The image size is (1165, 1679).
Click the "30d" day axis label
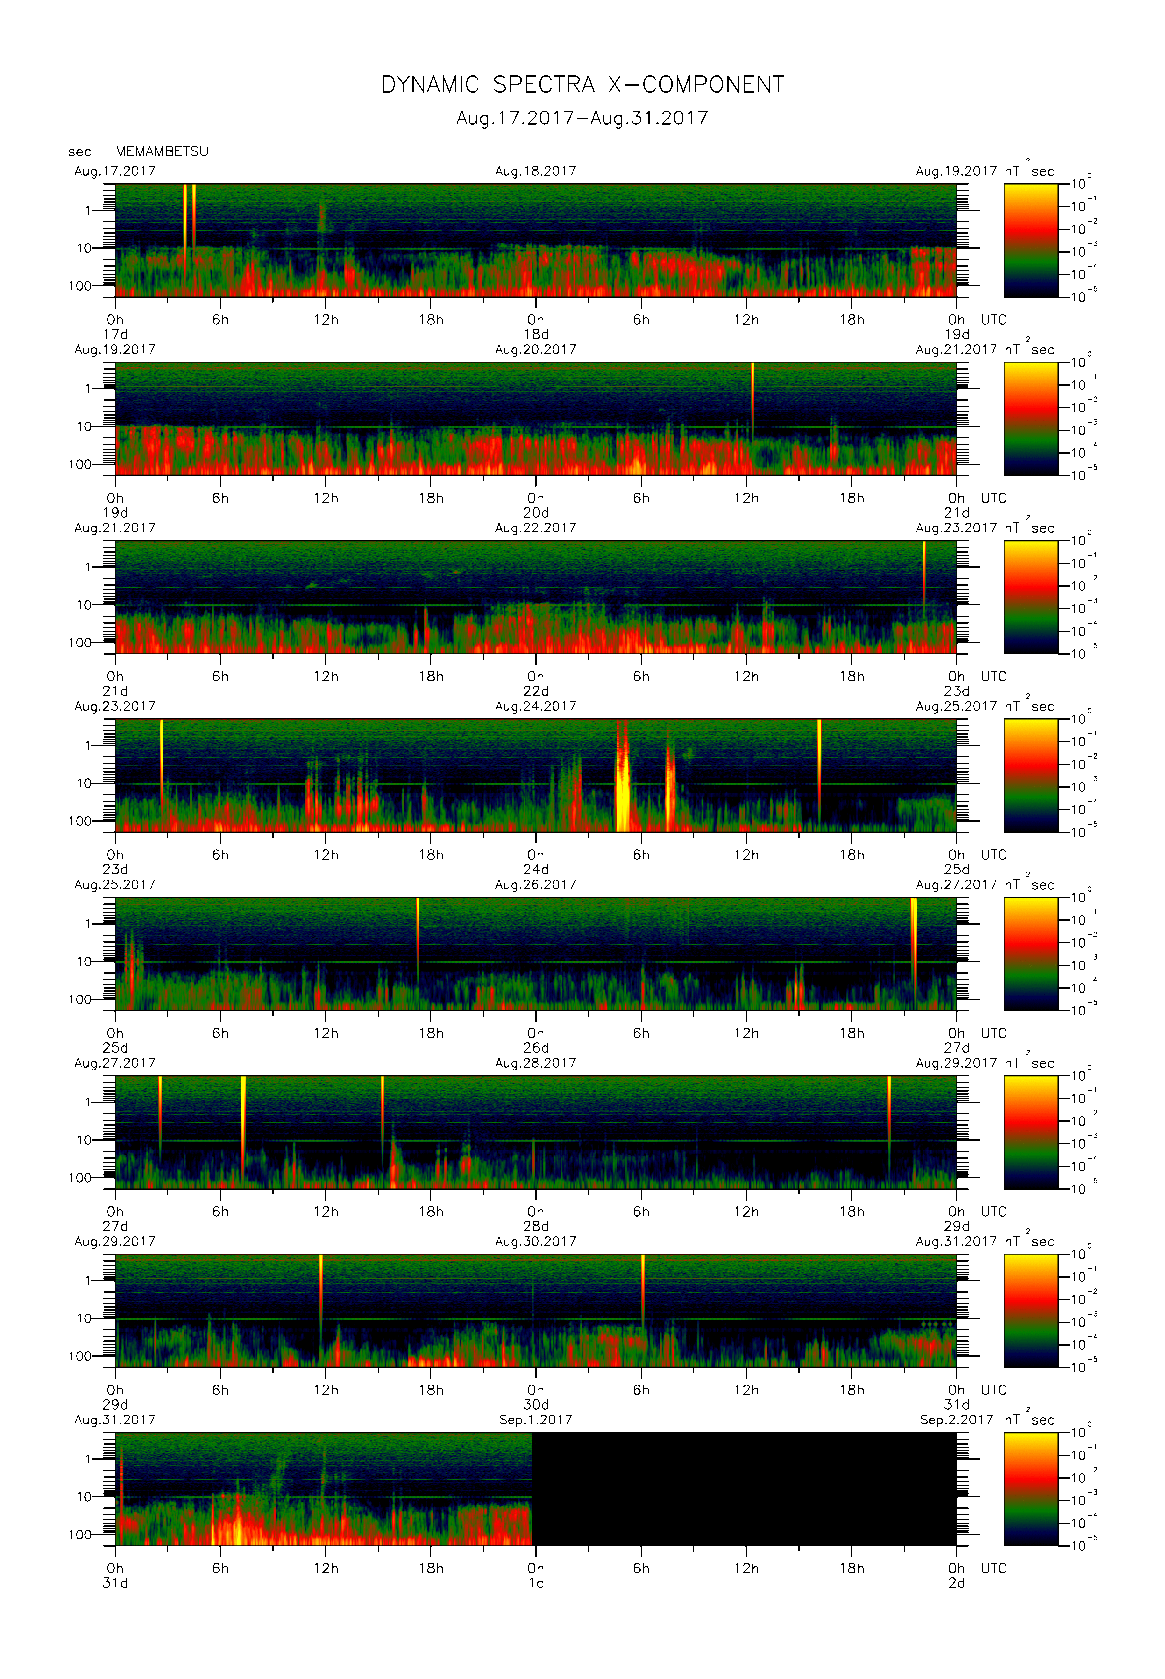(x=537, y=1405)
